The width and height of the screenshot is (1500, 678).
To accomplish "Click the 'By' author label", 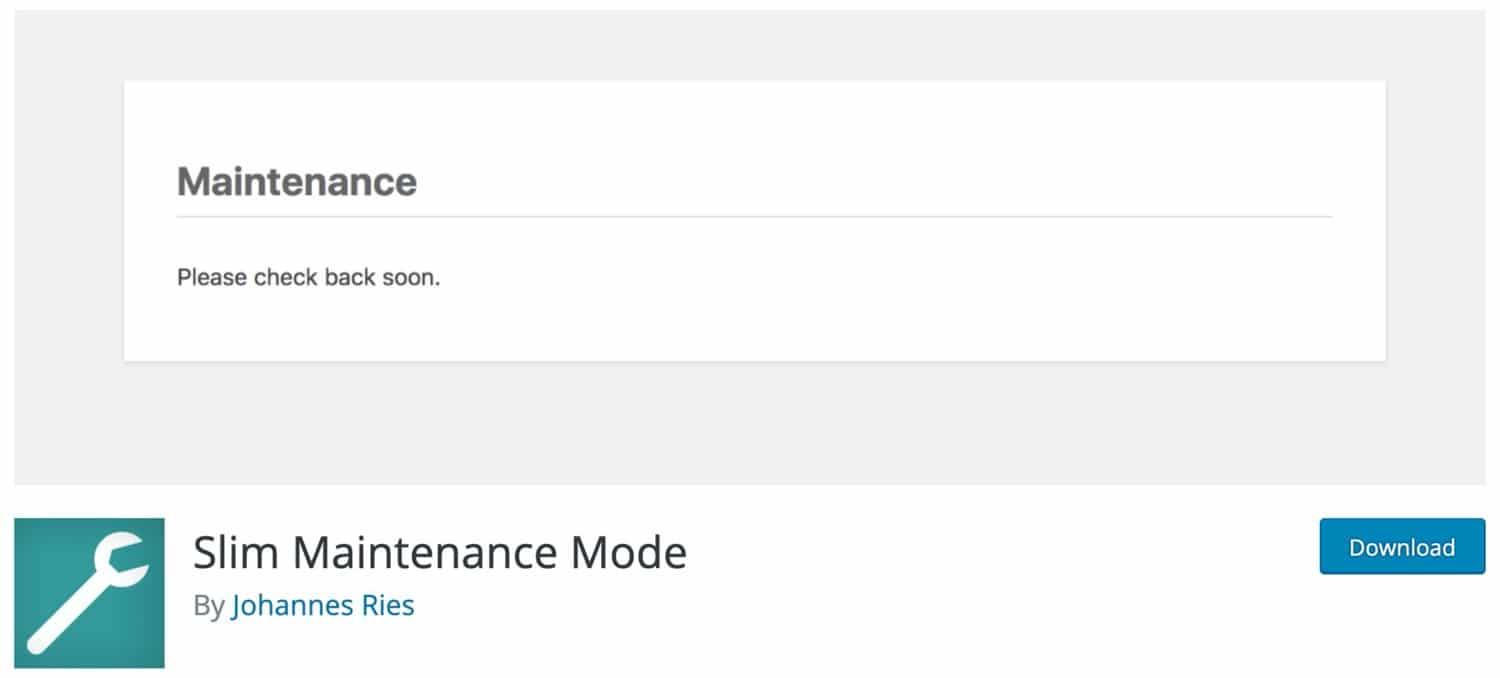I will (207, 605).
